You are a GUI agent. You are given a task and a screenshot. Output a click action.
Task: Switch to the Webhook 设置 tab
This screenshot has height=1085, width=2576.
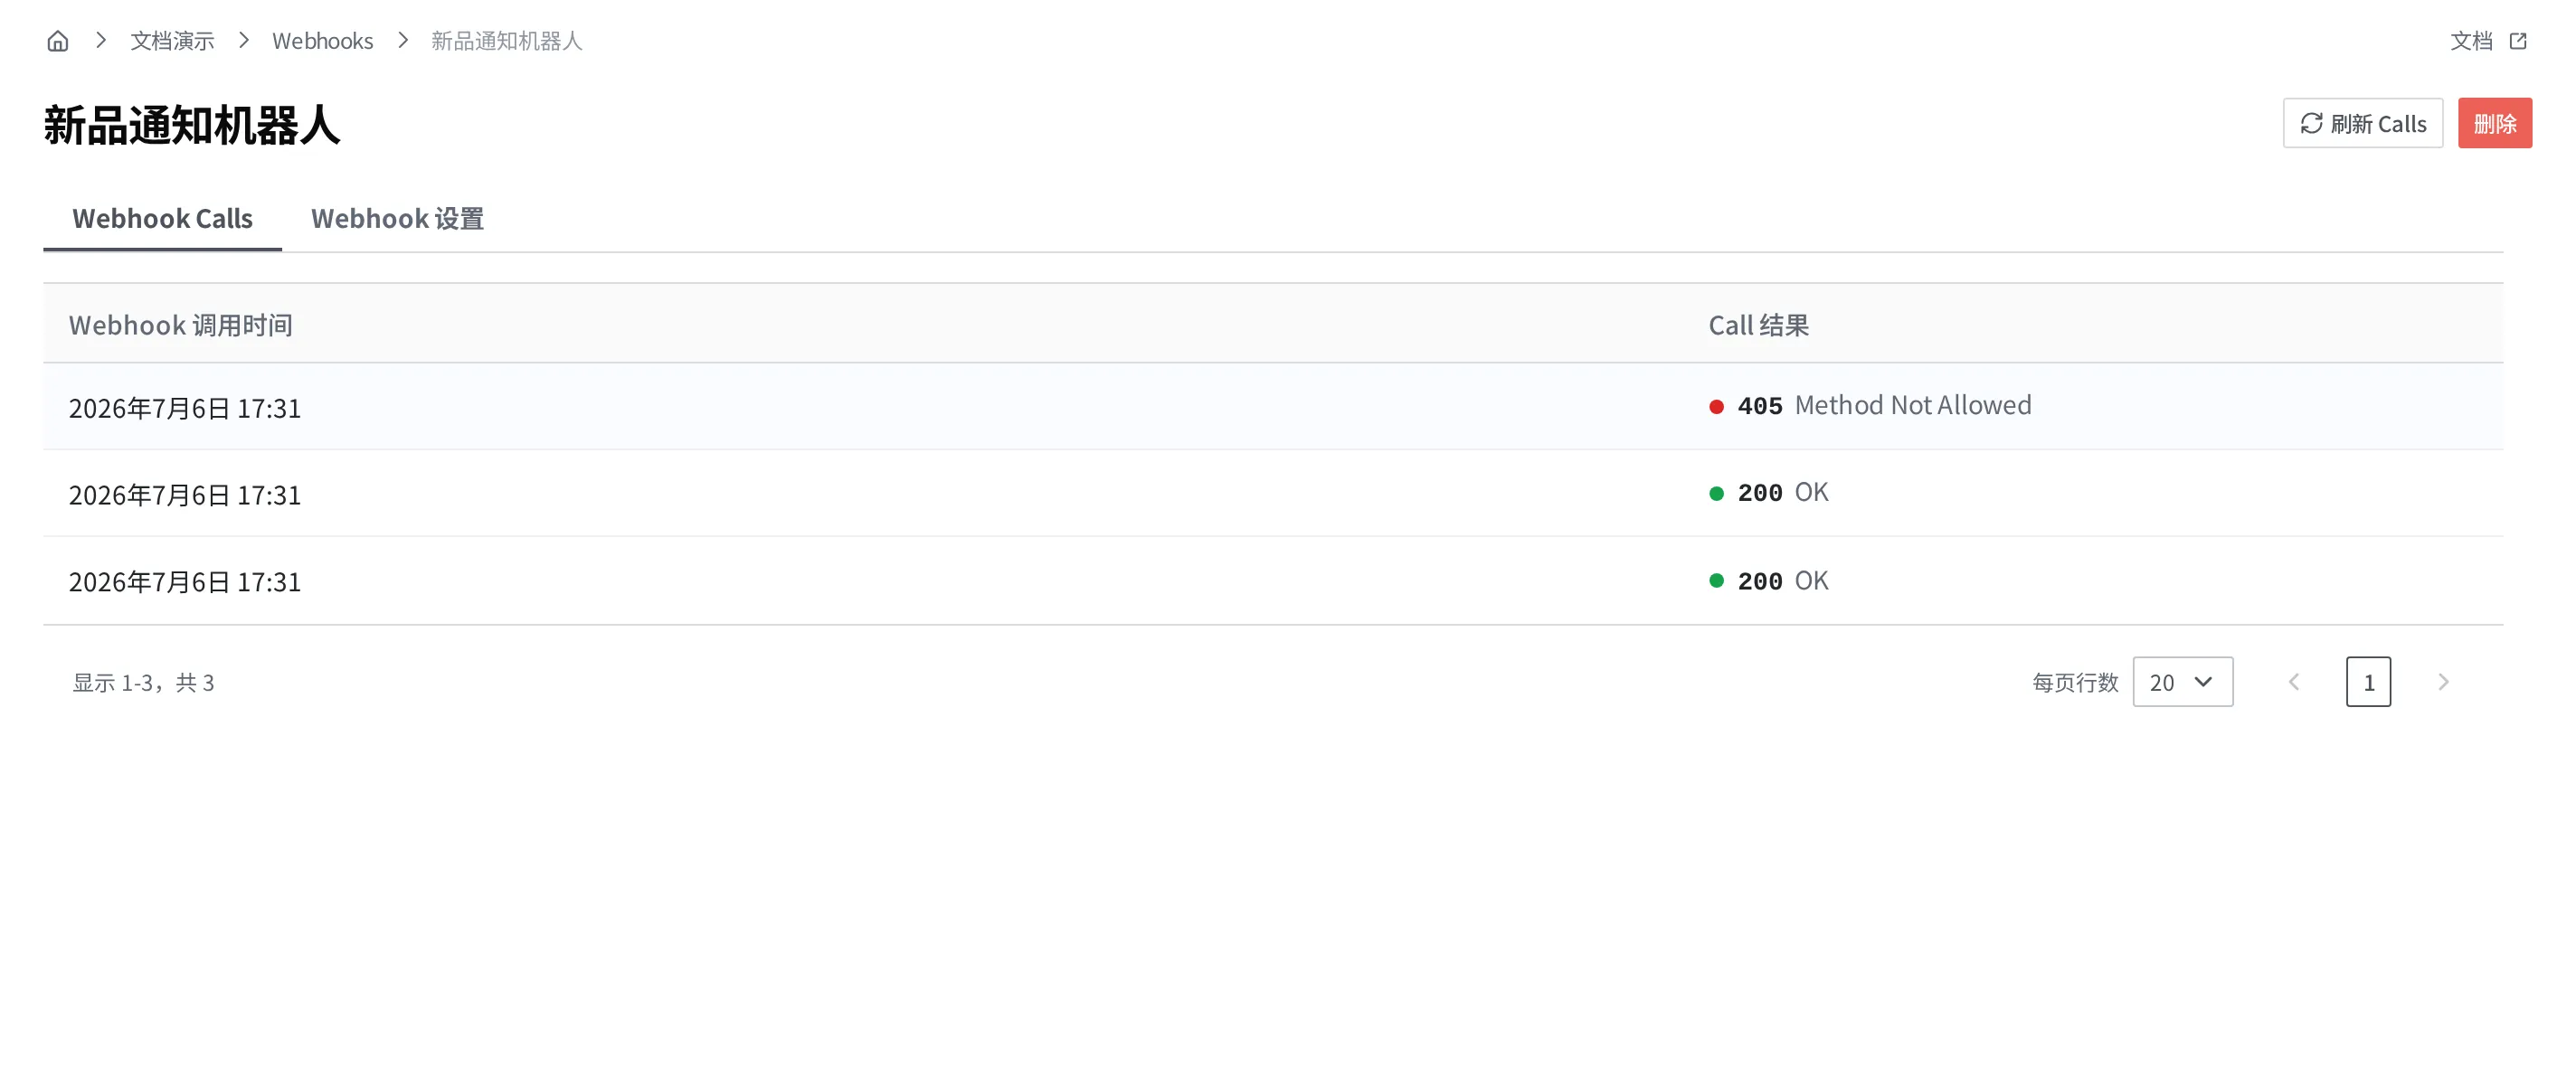tap(397, 218)
